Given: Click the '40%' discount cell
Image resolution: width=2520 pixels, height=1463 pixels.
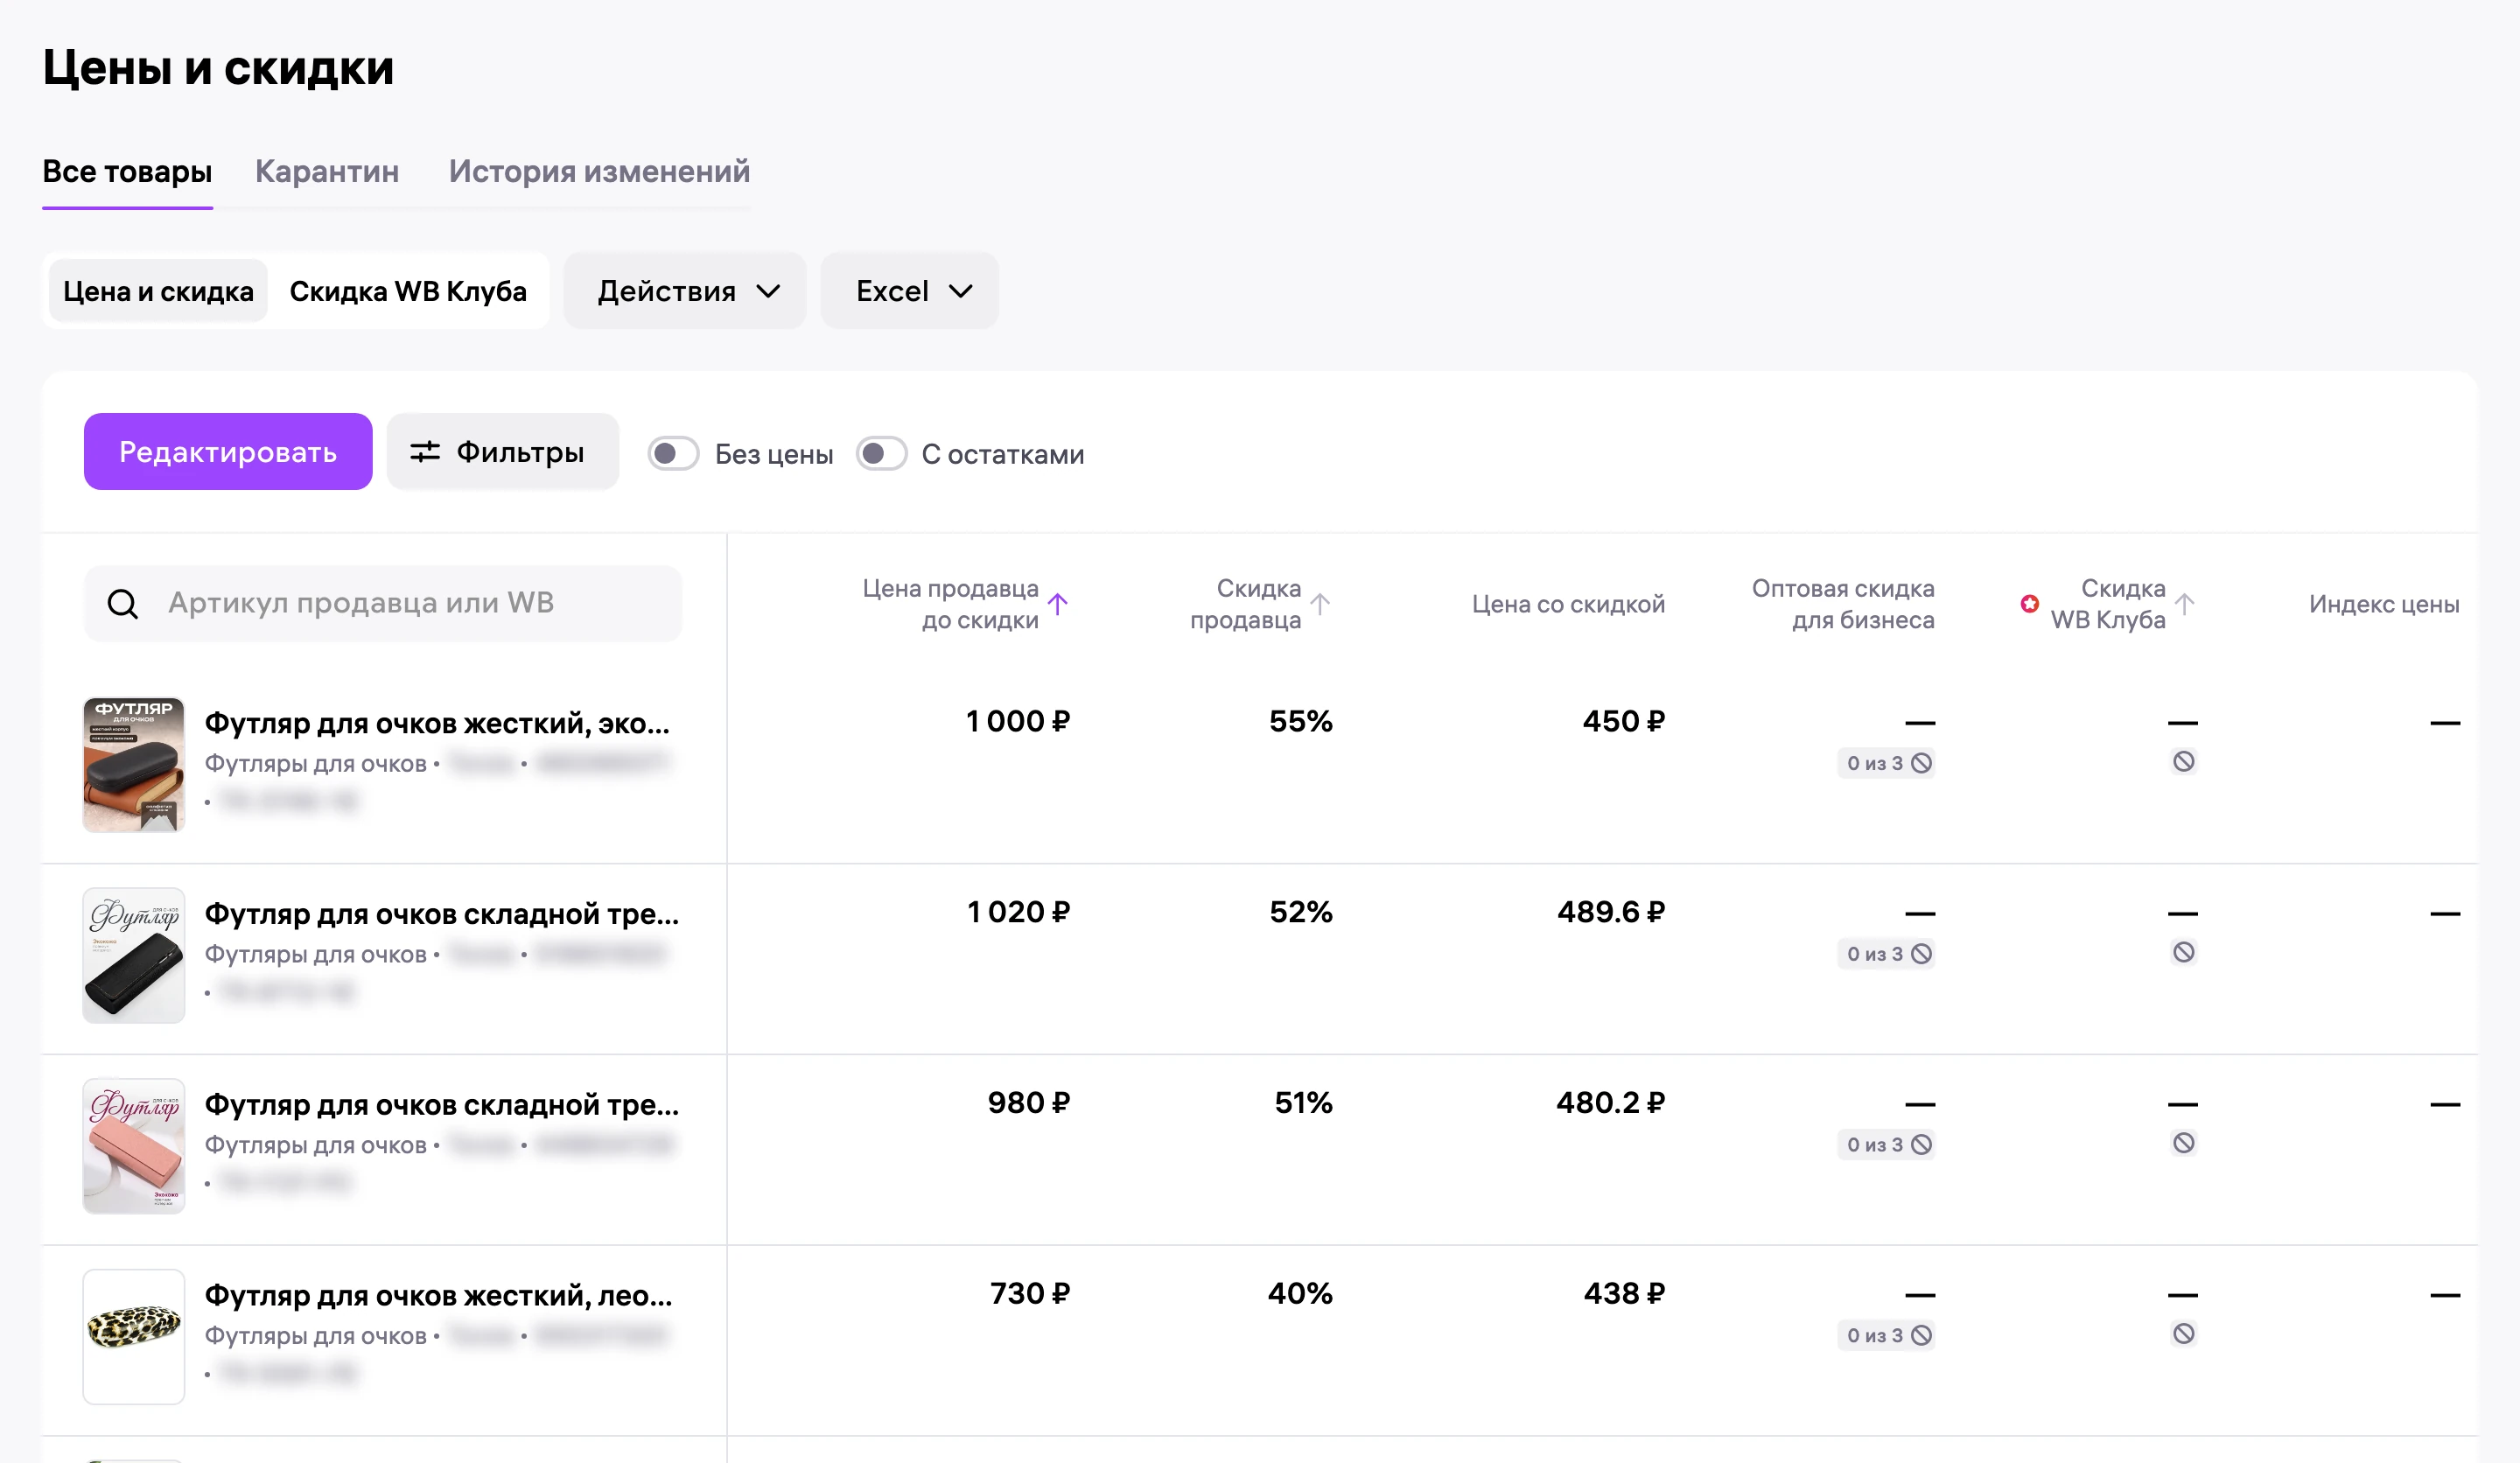Looking at the screenshot, I should point(1300,1294).
